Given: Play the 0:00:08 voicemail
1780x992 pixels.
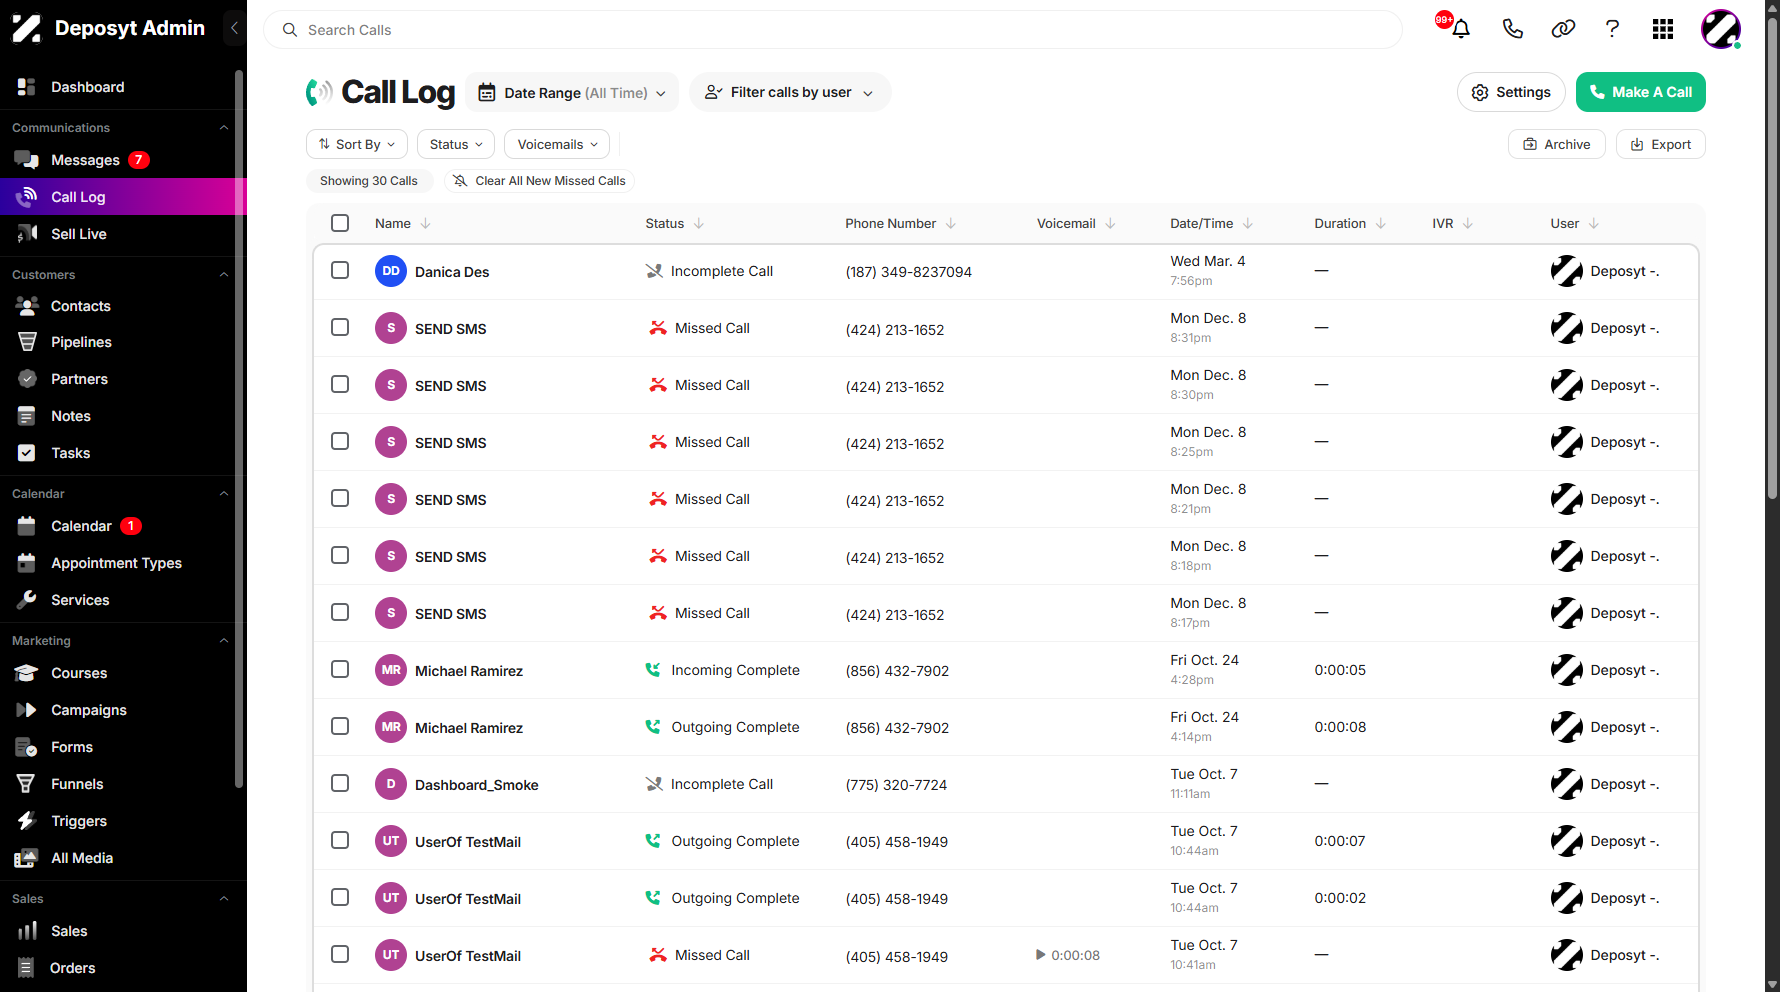Looking at the screenshot, I should 1041,955.
